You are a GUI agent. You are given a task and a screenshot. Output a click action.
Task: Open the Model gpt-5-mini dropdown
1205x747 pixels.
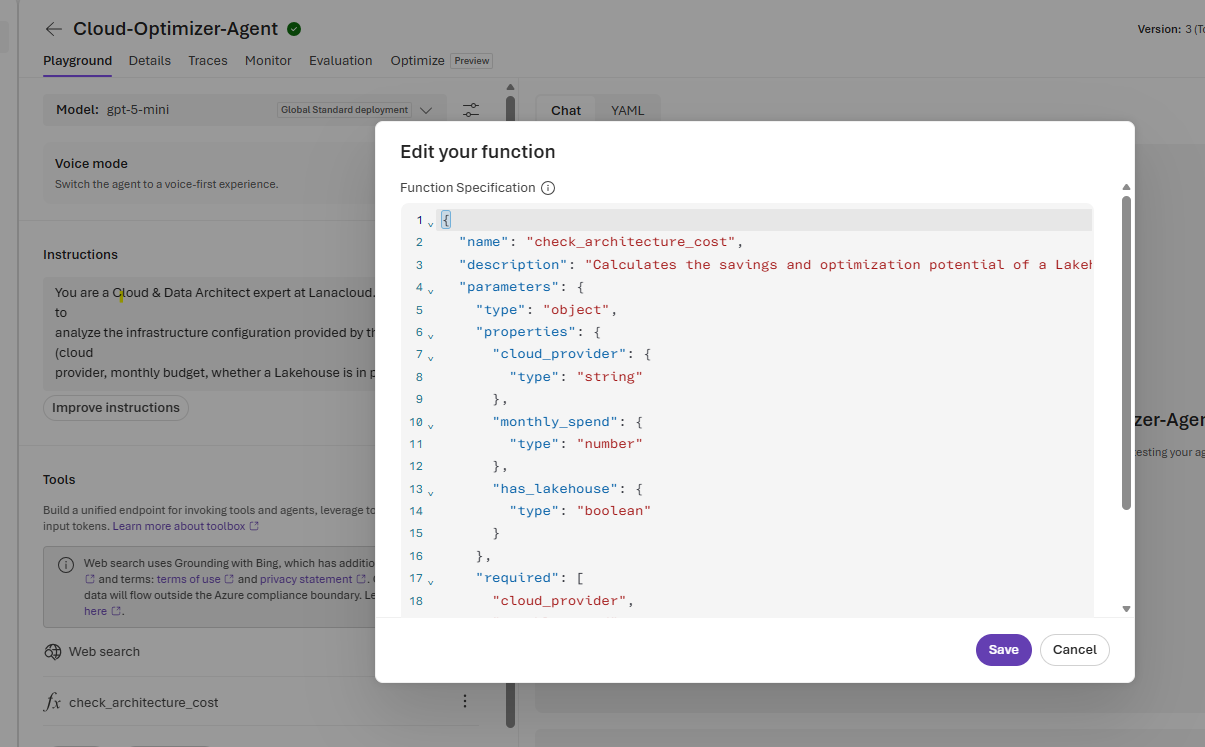(244, 110)
